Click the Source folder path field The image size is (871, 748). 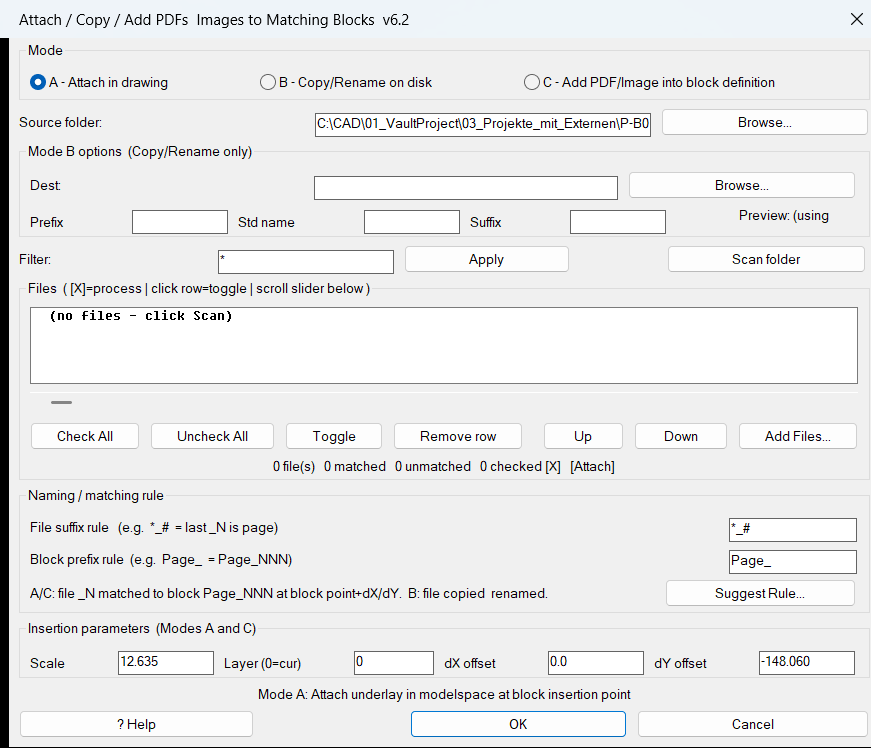(x=483, y=123)
